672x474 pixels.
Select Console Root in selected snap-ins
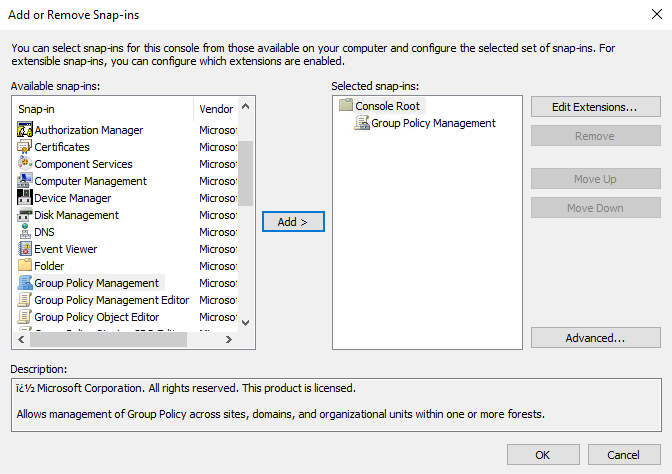point(387,106)
